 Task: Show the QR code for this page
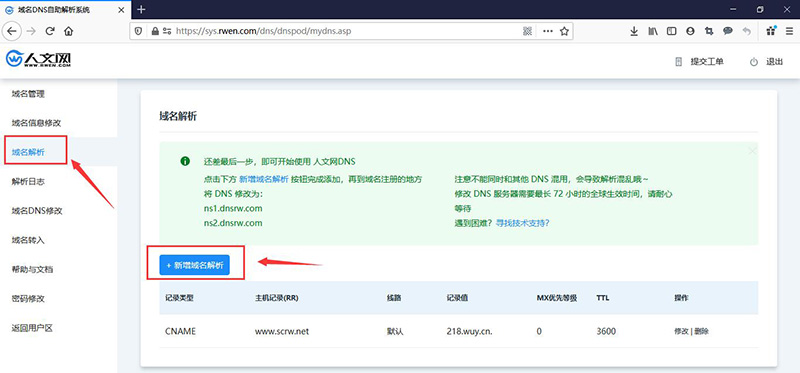(528, 31)
